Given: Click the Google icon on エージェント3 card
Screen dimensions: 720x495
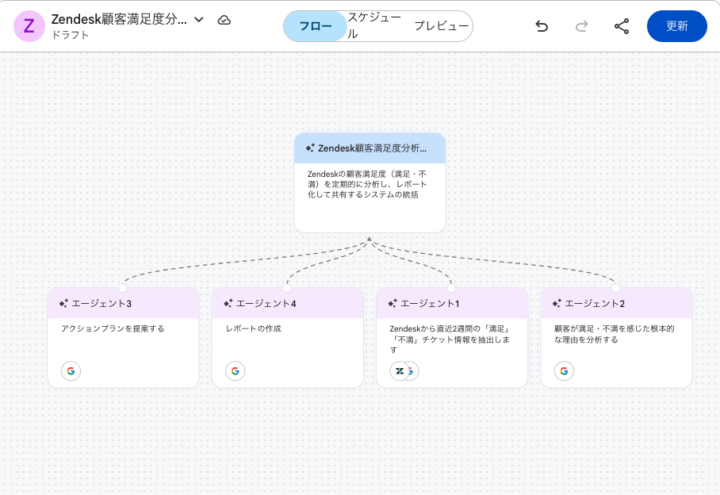Looking at the screenshot, I should click(x=70, y=371).
